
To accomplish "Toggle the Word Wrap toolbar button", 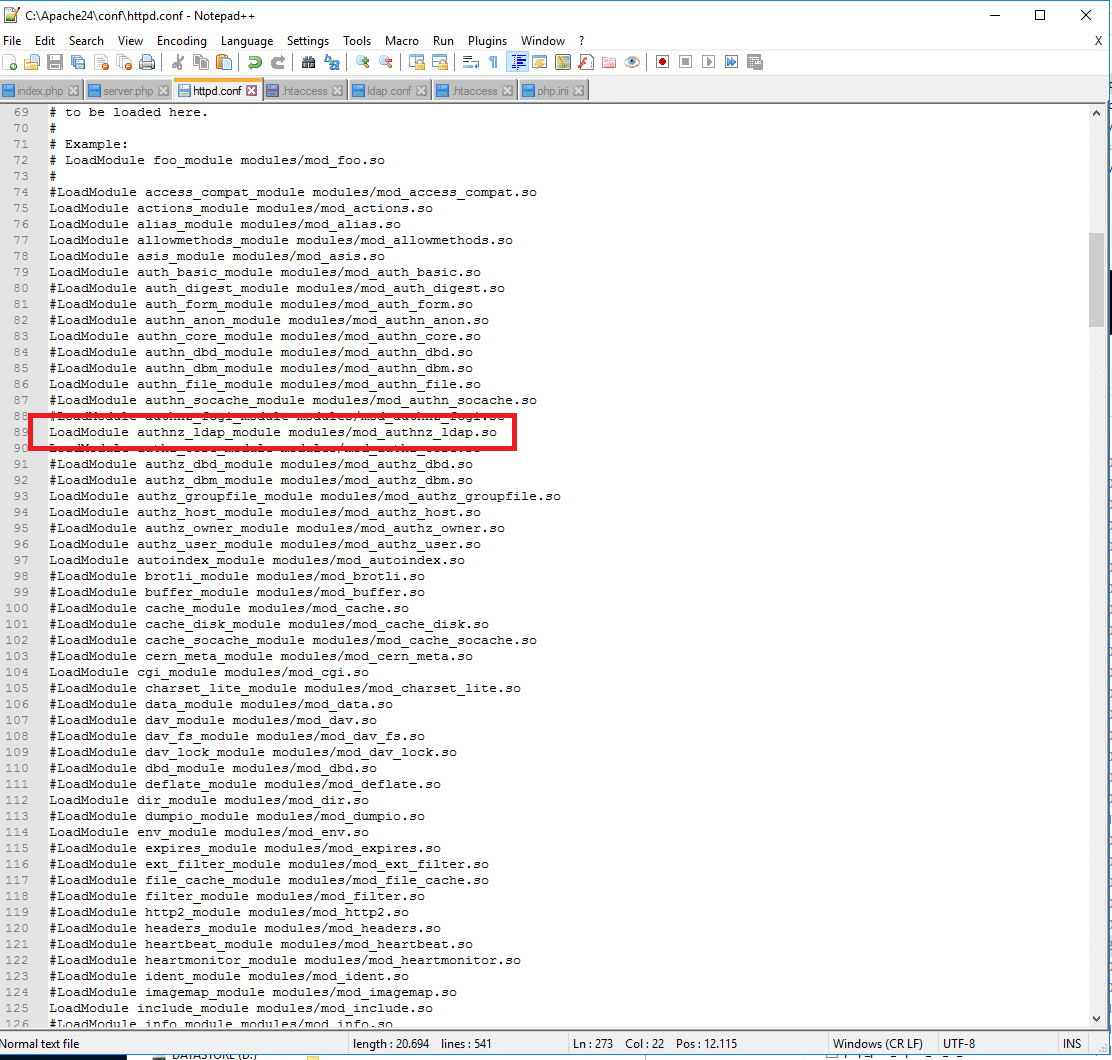I will [x=471, y=62].
